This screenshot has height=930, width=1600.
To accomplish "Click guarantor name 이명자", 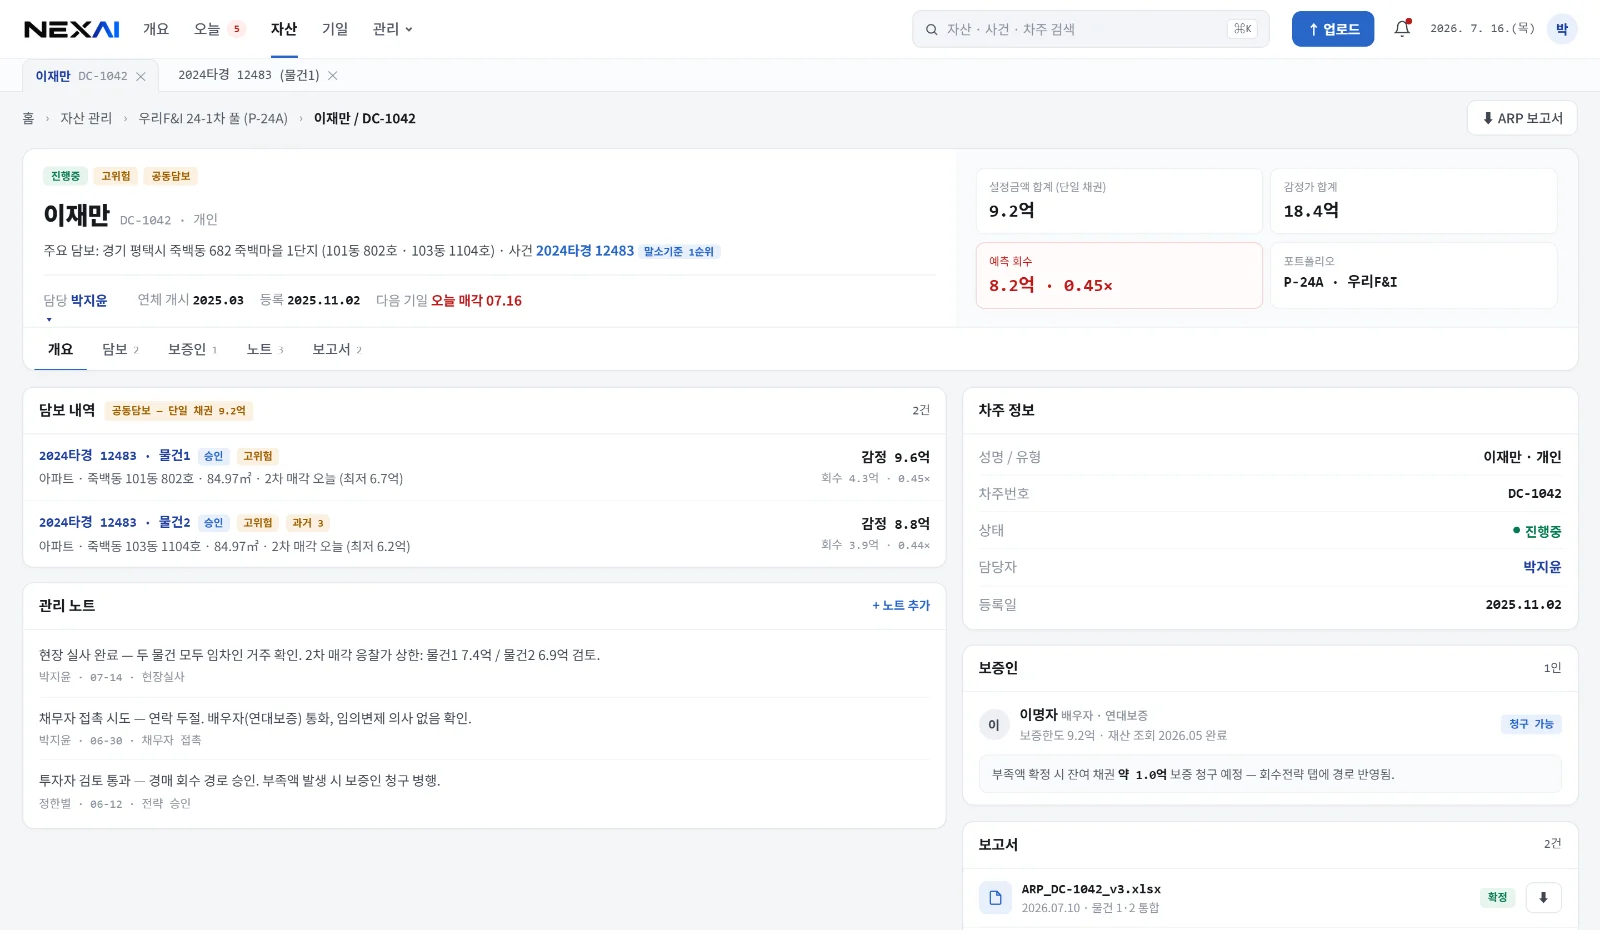I will pyautogui.click(x=1038, y=715).
